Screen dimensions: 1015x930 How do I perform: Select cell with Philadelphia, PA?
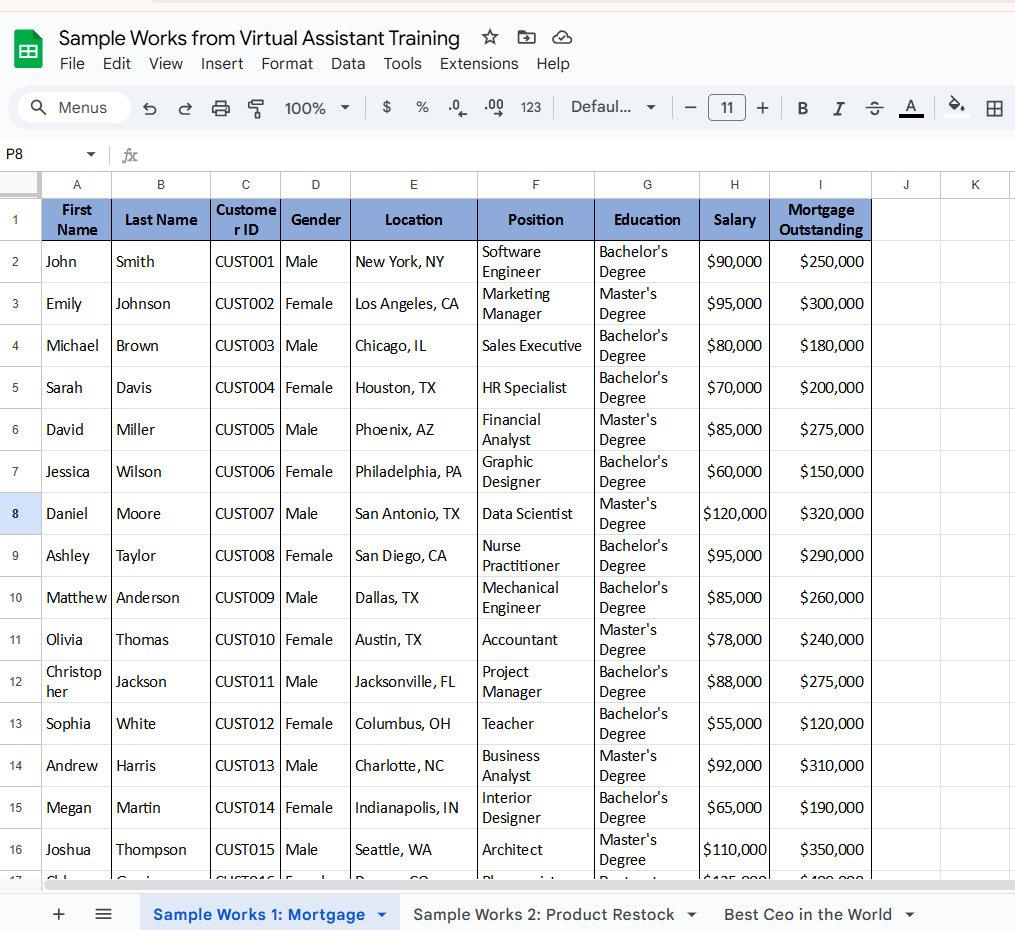(x=414, y=472)
